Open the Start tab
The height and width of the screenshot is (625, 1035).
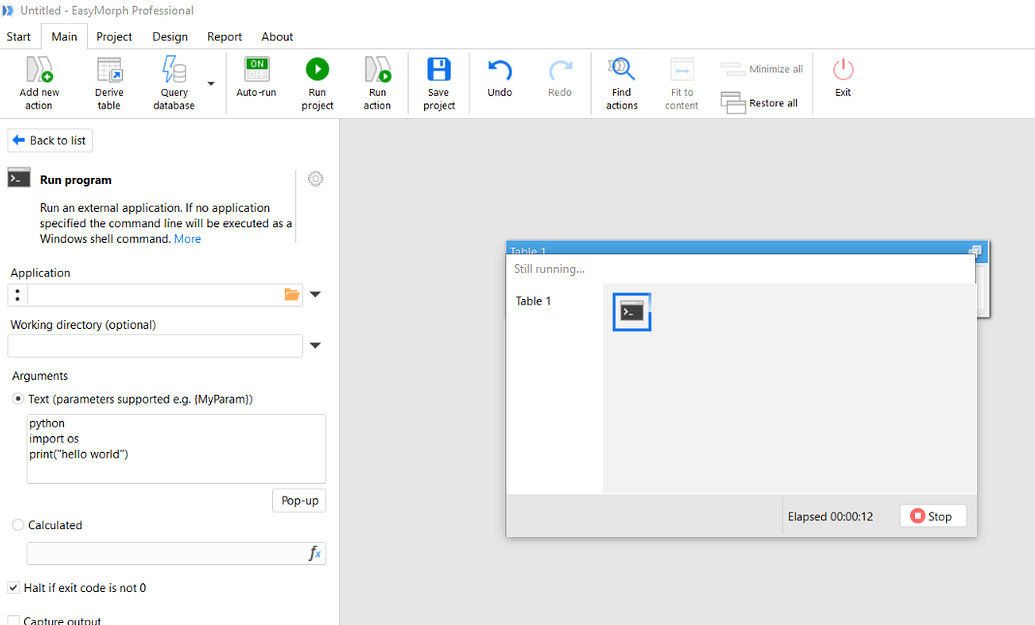point(18,37)
